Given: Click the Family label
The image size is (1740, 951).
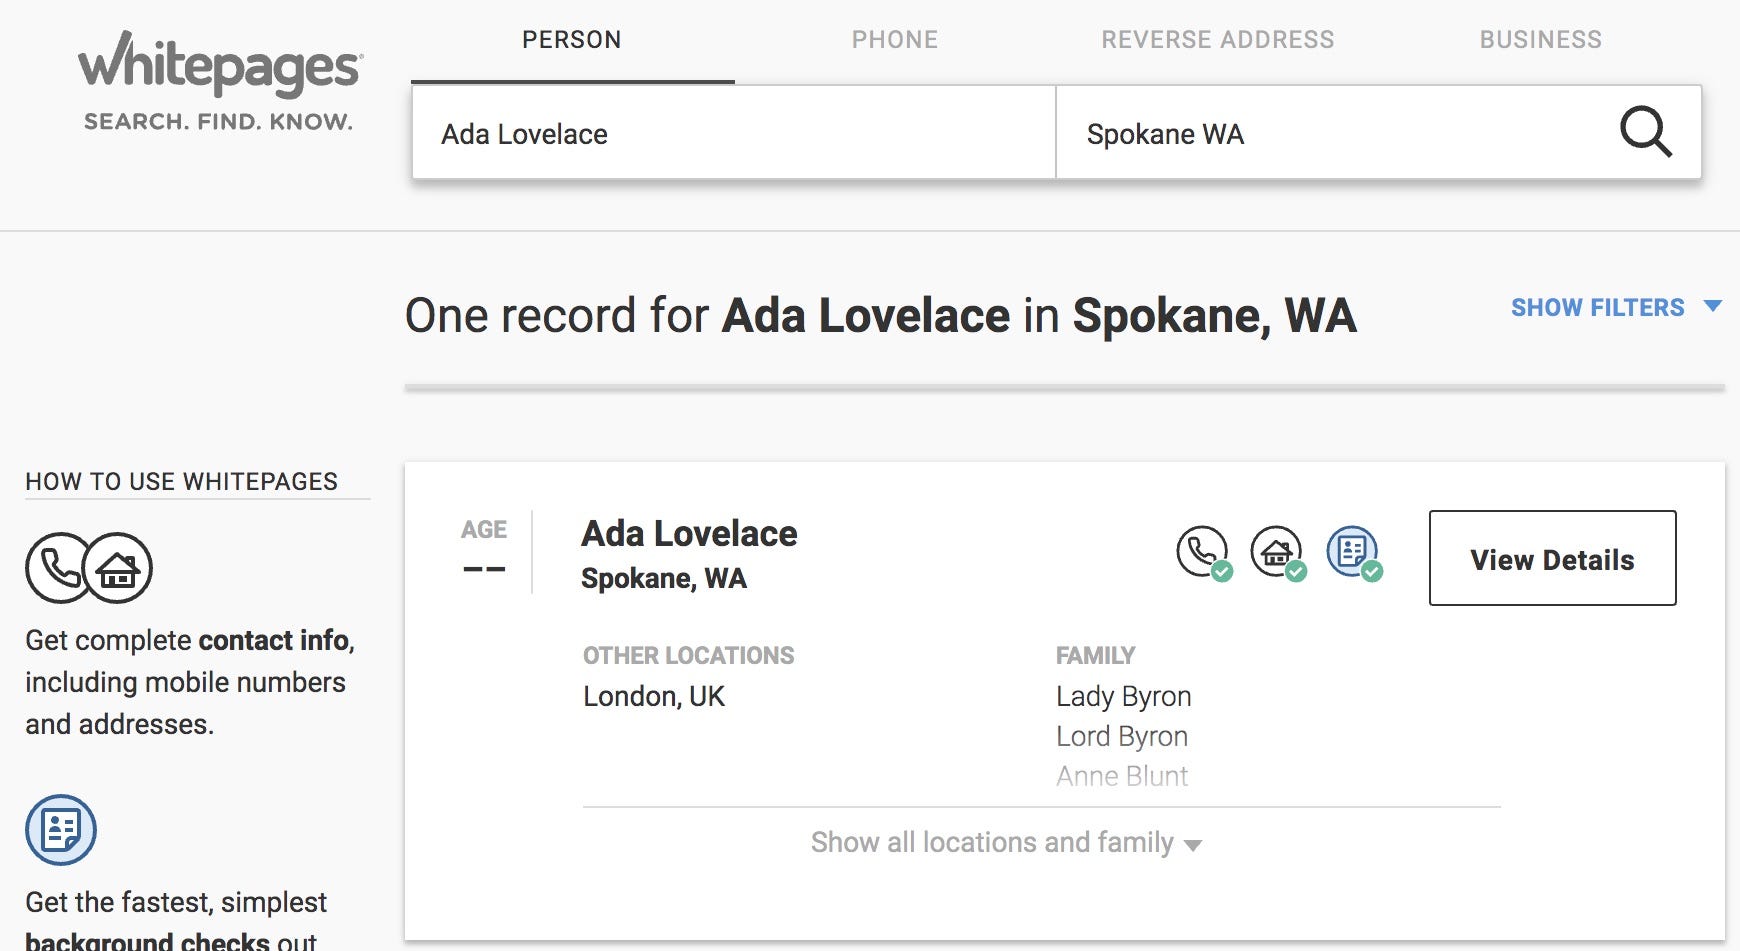Looking at the screenshot, I should point(1096,656).
